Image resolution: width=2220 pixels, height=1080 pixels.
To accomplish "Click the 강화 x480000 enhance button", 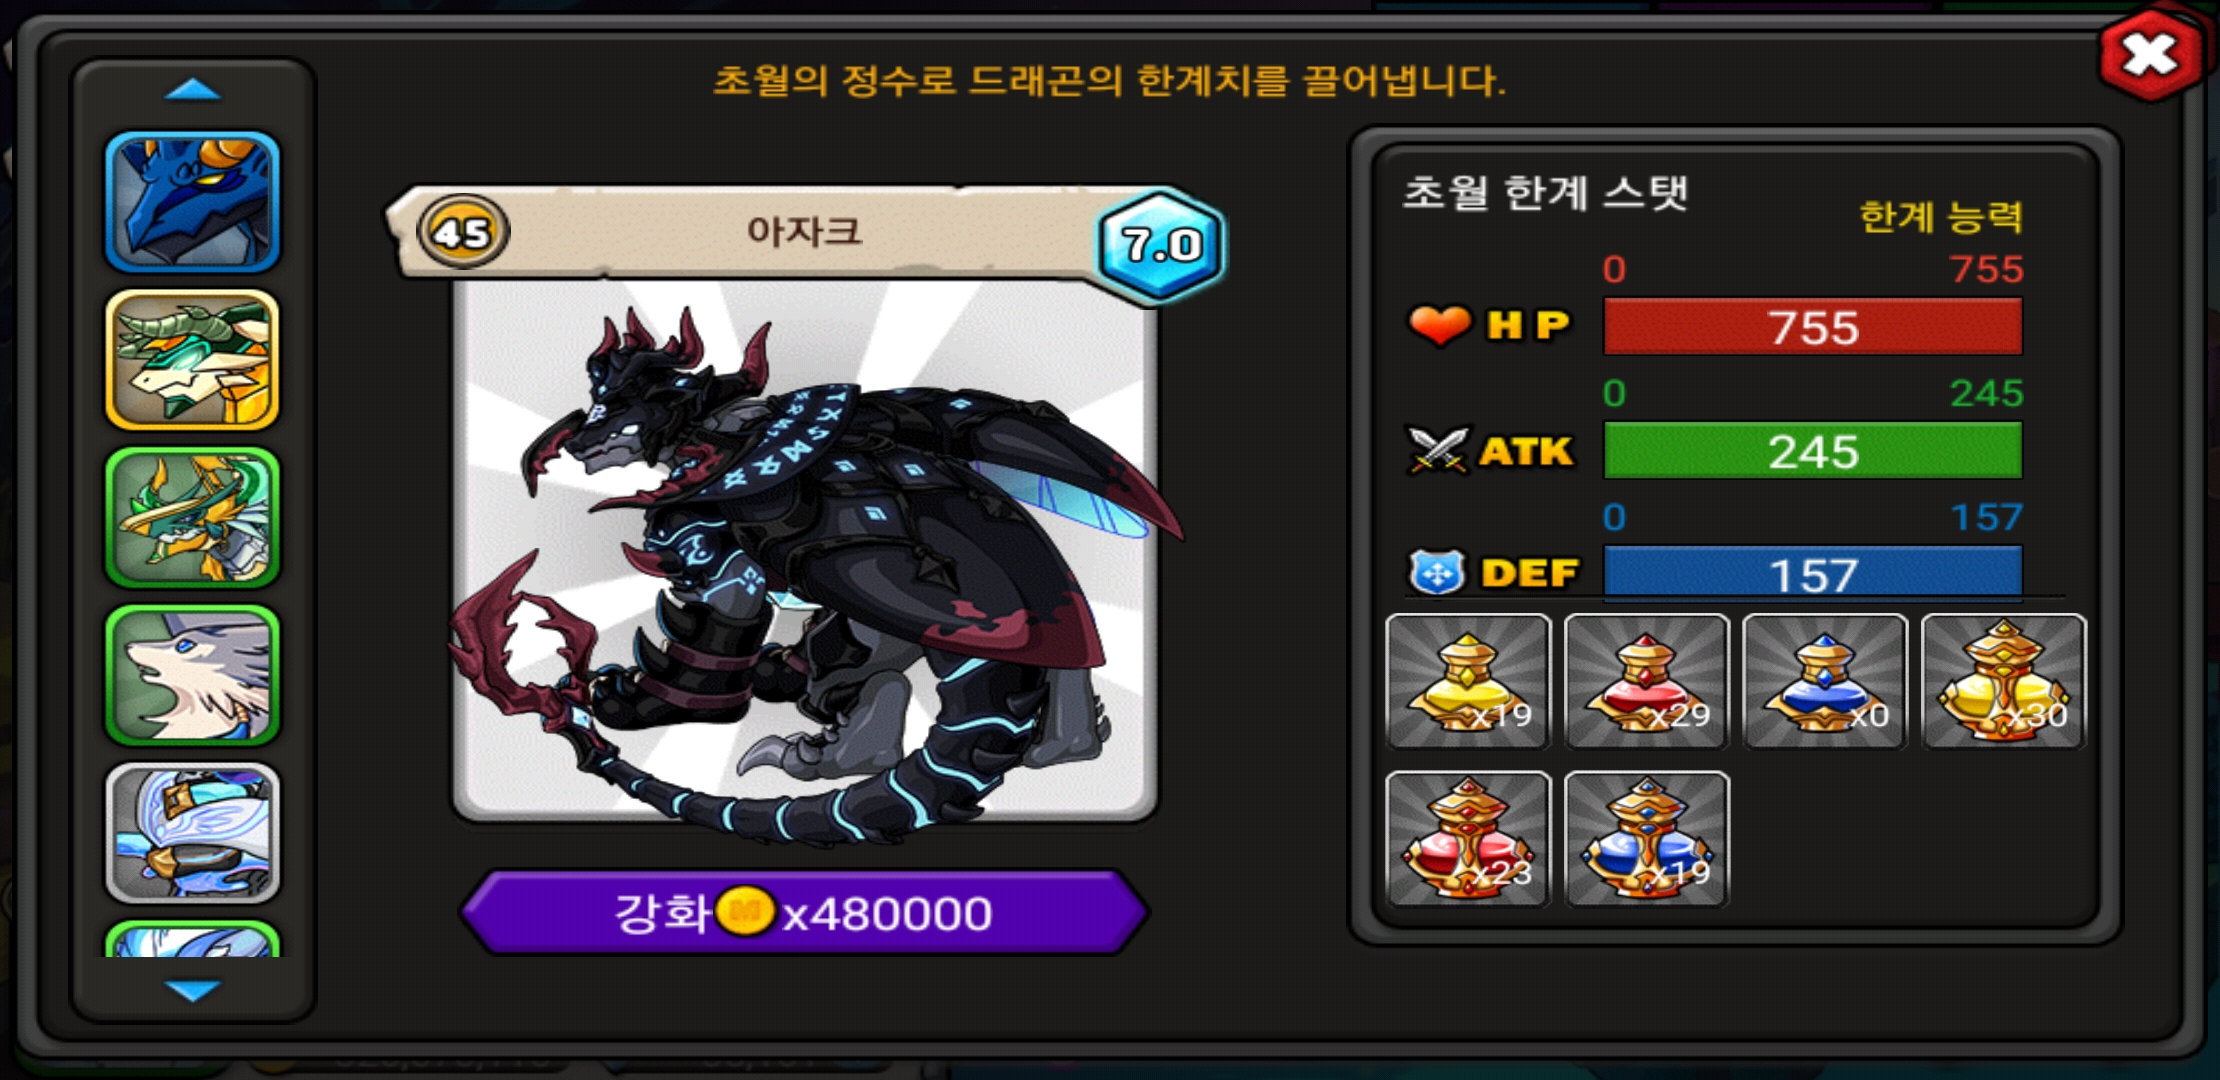I will tap(805, 913).
